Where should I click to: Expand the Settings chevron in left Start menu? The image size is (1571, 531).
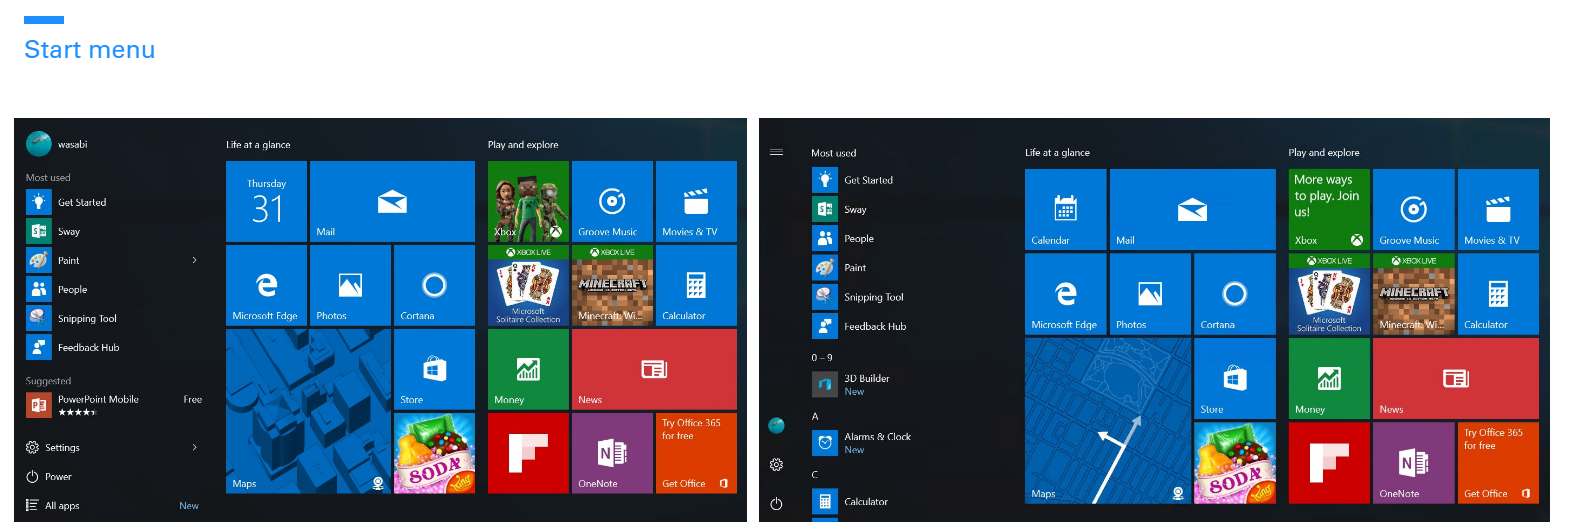click(x=194, y=447)
